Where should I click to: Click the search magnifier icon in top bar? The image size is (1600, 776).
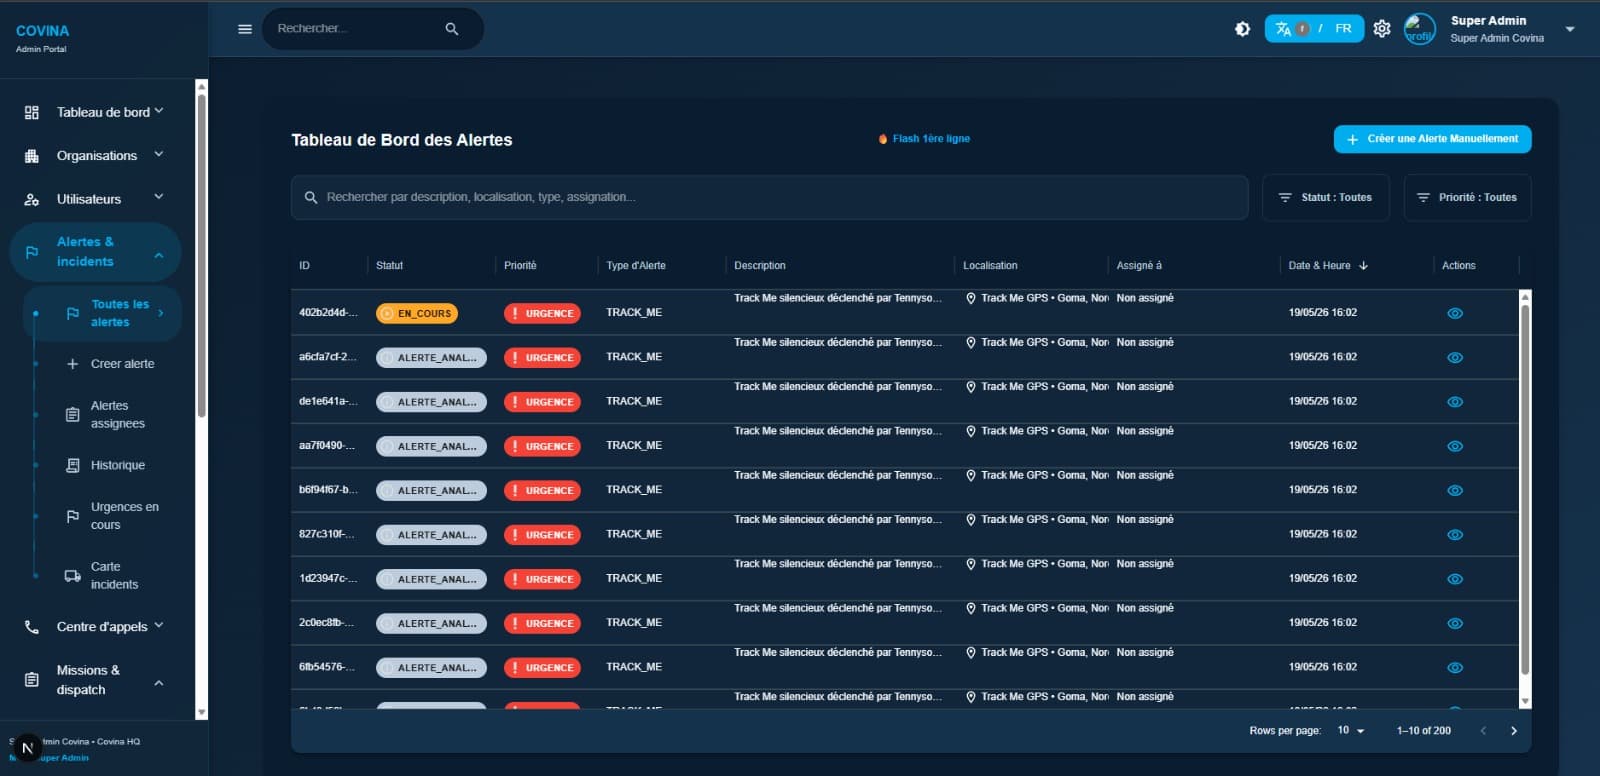[x=452, y=29]
